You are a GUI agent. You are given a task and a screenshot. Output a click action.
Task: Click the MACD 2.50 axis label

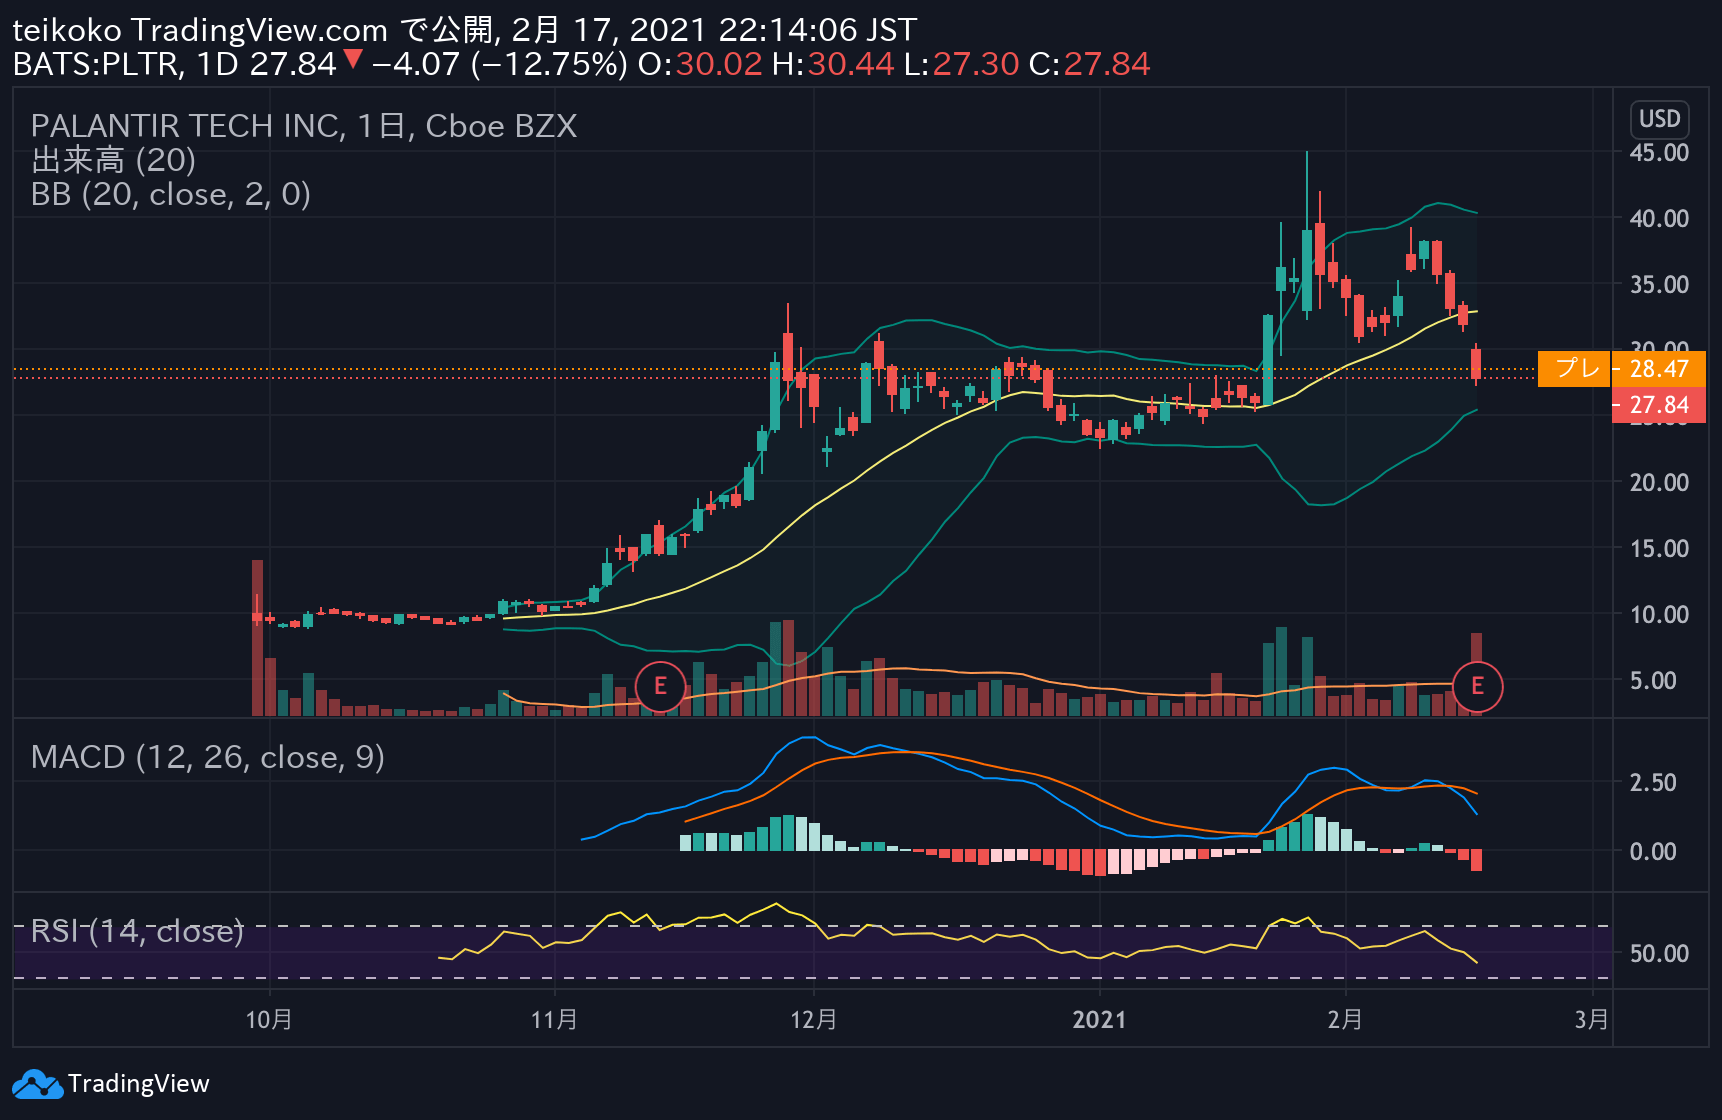pos(1653,783)
